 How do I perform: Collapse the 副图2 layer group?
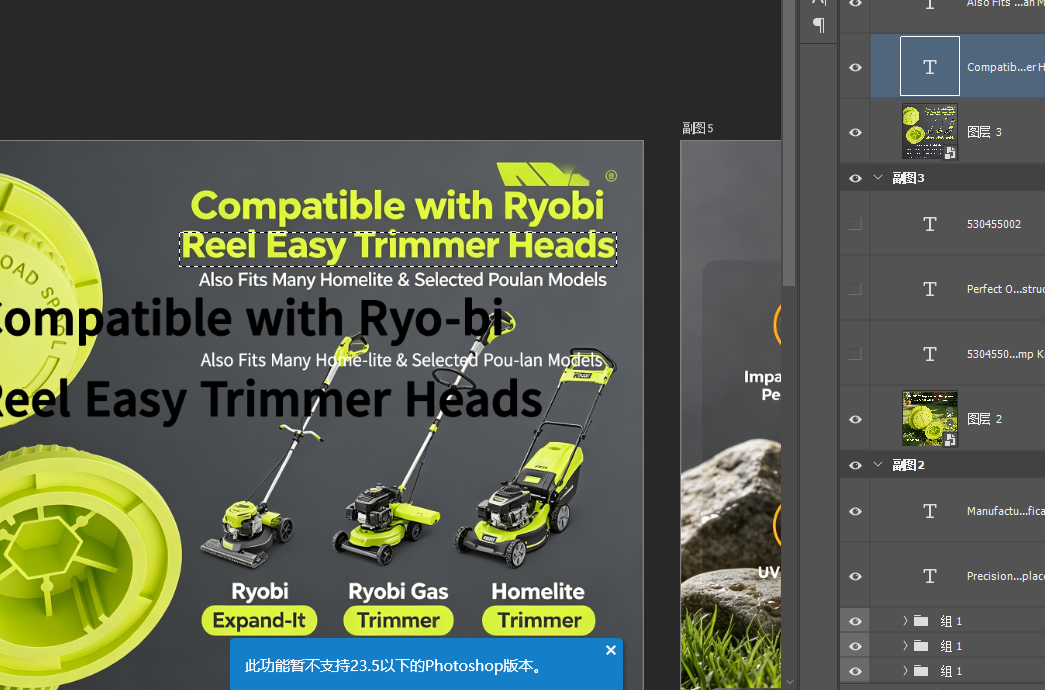tap(878, 465)
